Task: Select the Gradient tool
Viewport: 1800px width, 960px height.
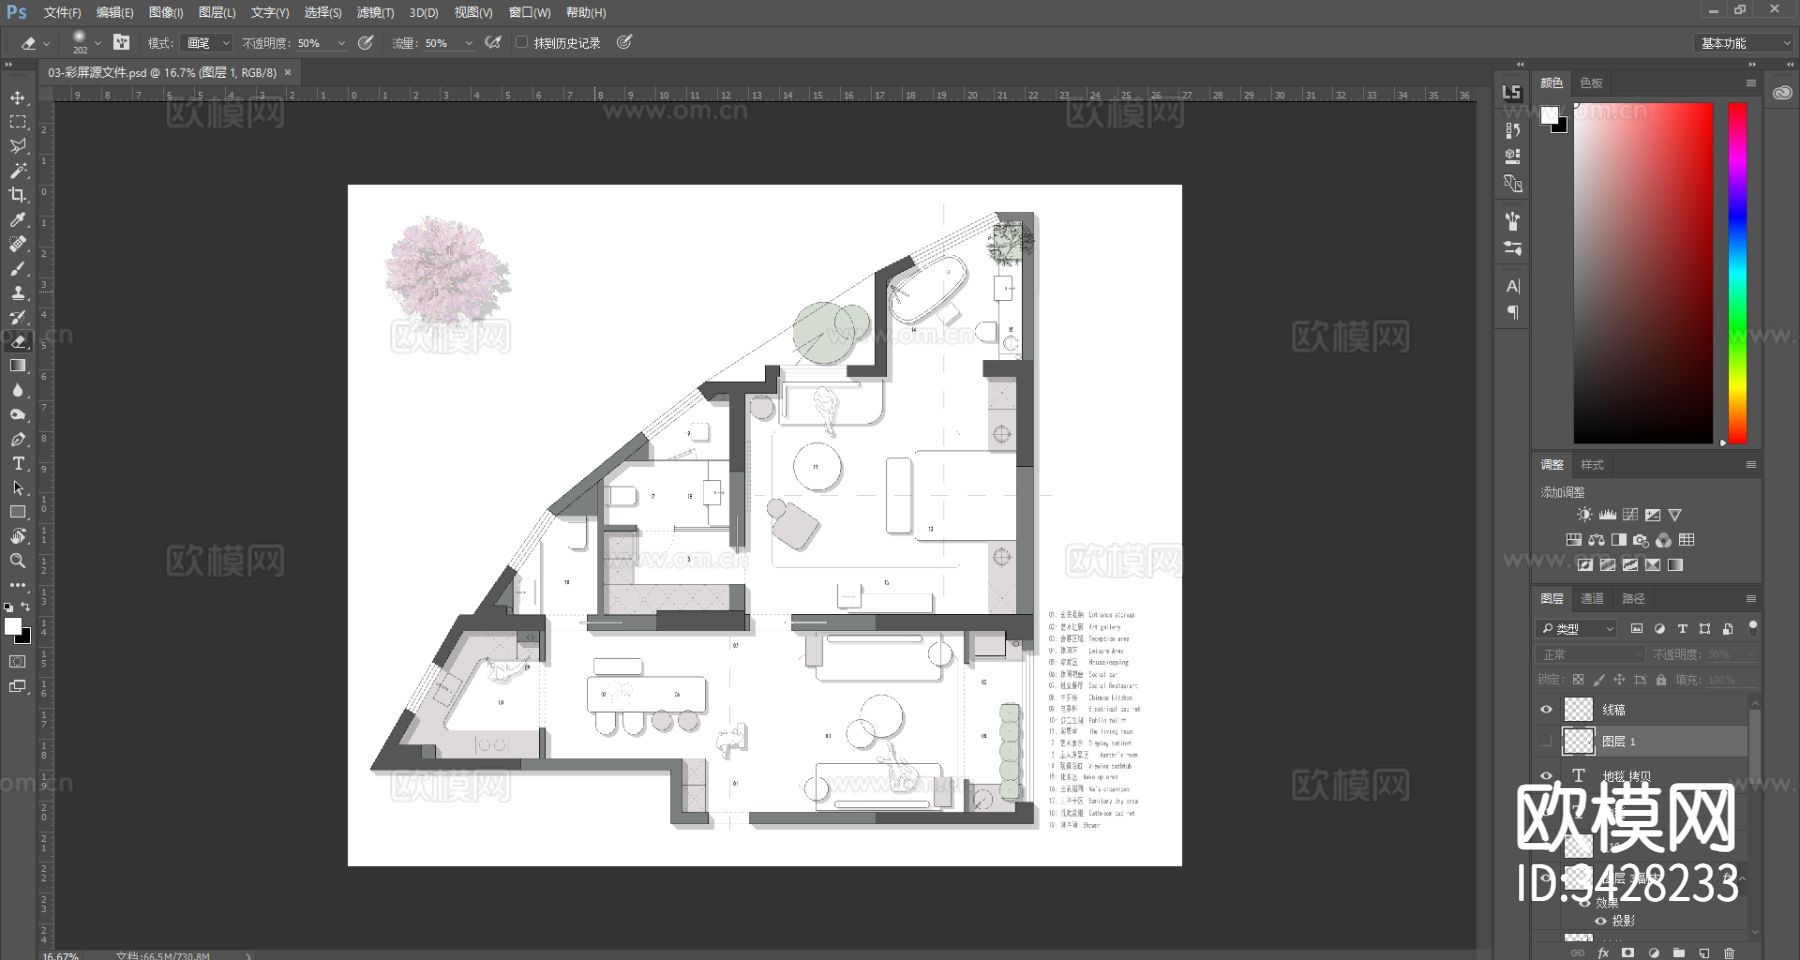Action: [x=18, y=366]
